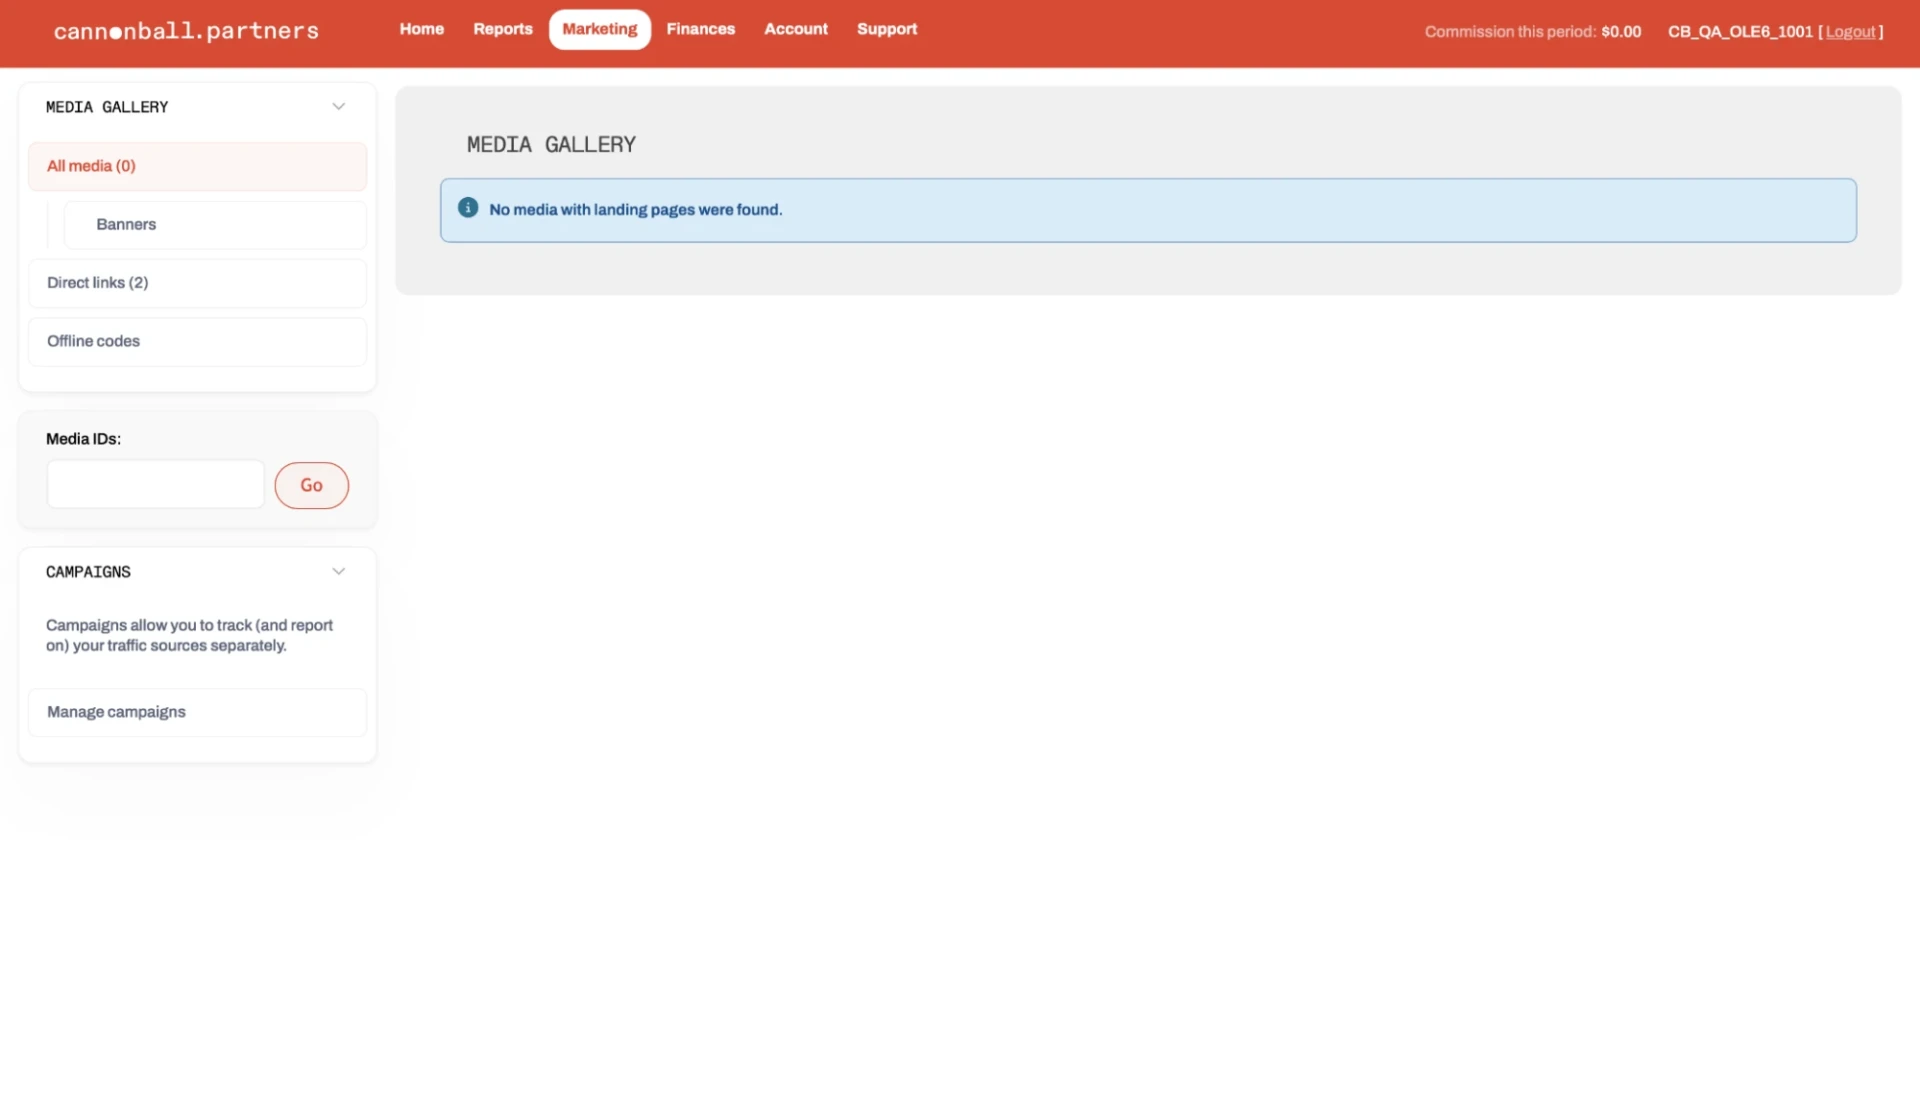Click the Commission this period amount
Screen dimensions: 1920x1100
coord(1621,32)
